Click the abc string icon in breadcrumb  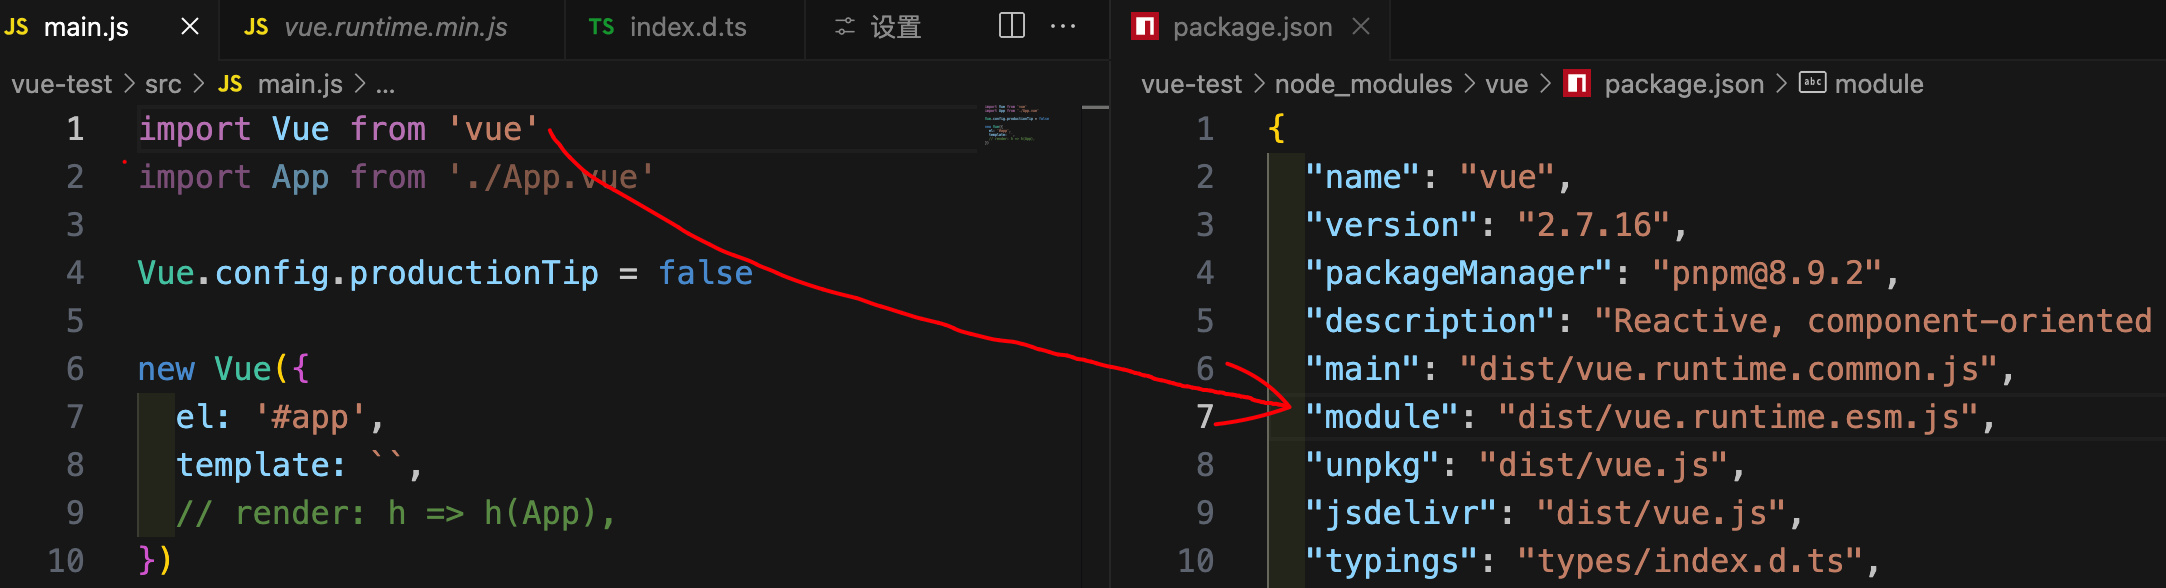(x=1812, y=83)
